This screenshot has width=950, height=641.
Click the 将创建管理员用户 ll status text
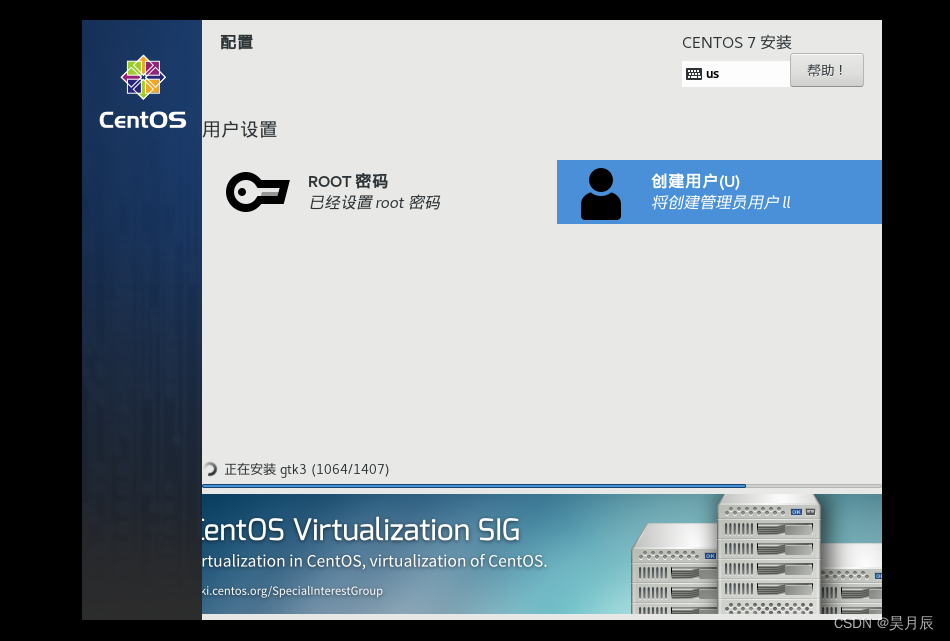click(721, 202)
